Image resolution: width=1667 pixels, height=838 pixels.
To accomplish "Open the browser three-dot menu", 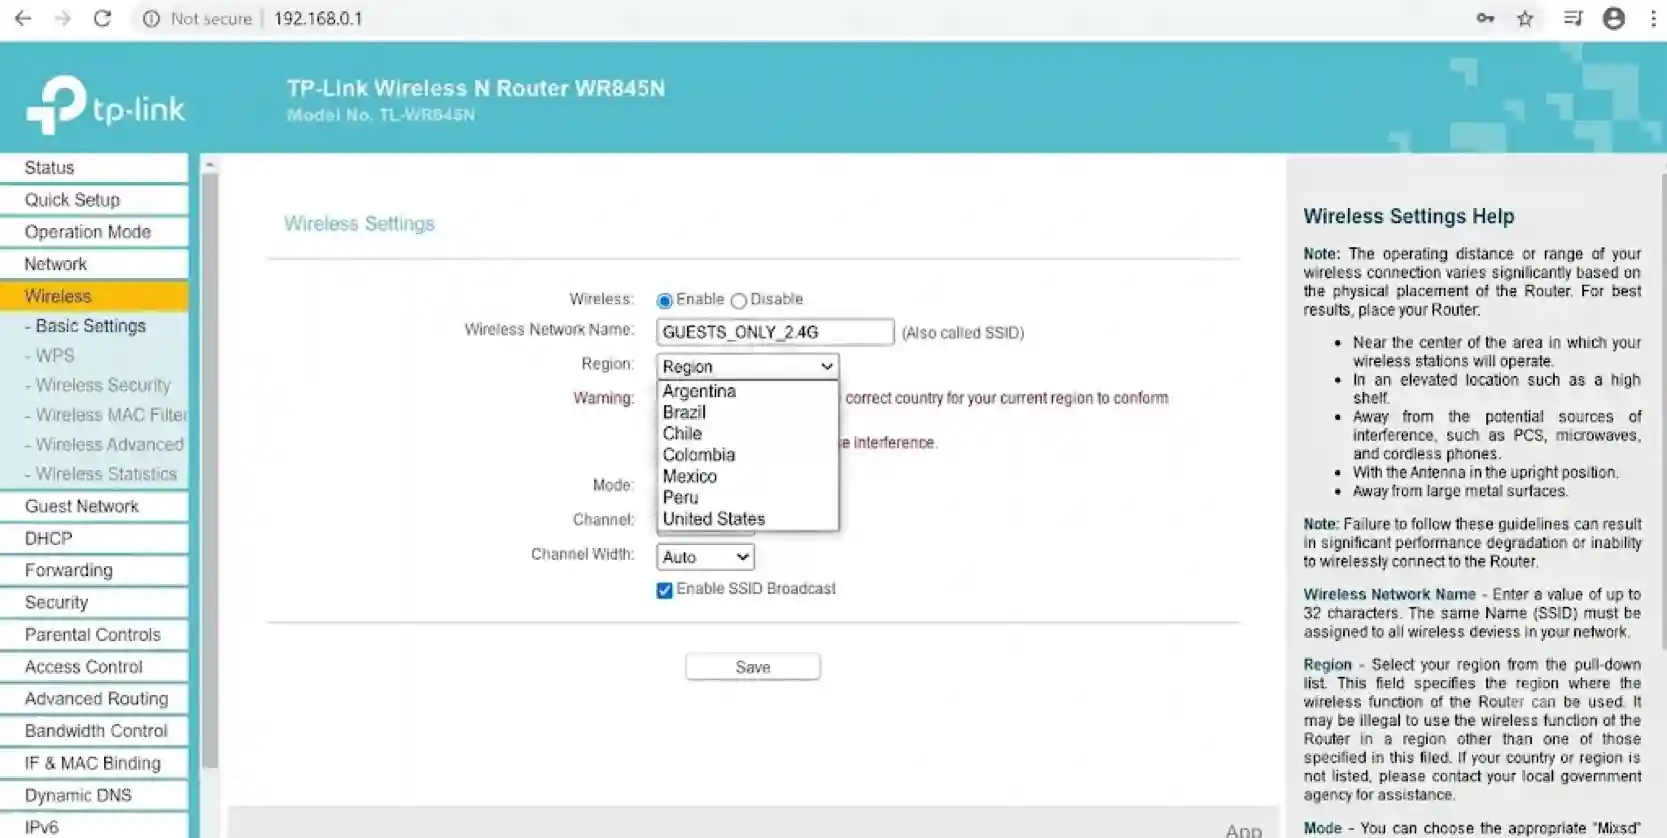I will point(1653,18).
